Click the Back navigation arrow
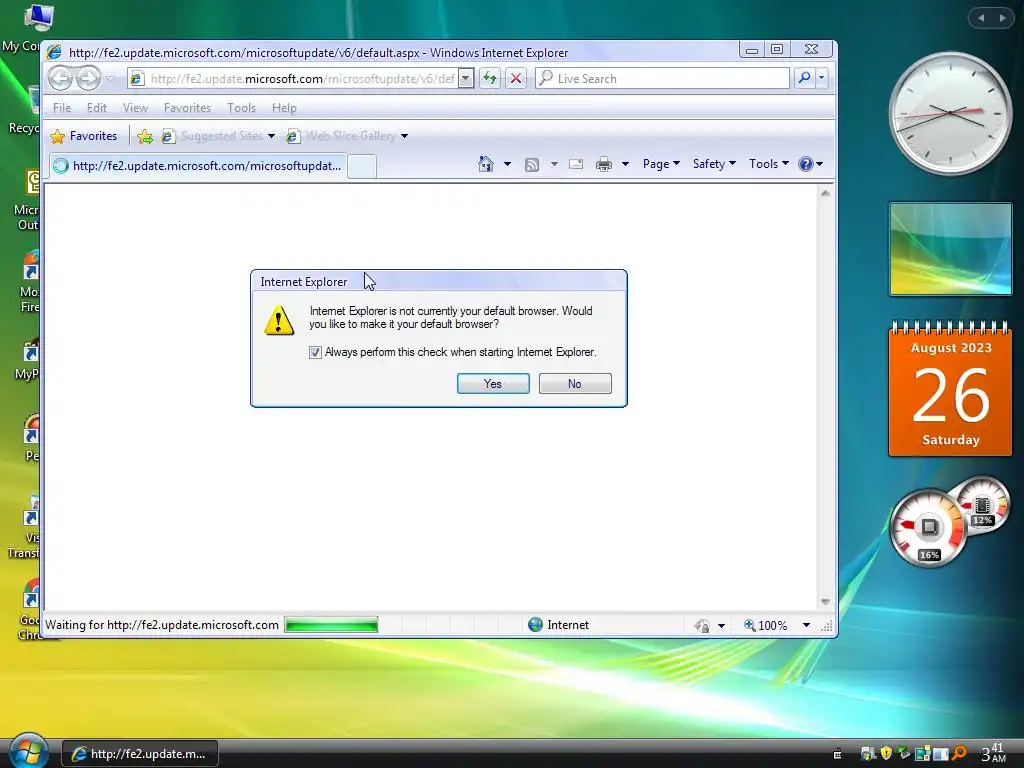 click(x=60, y=79)
